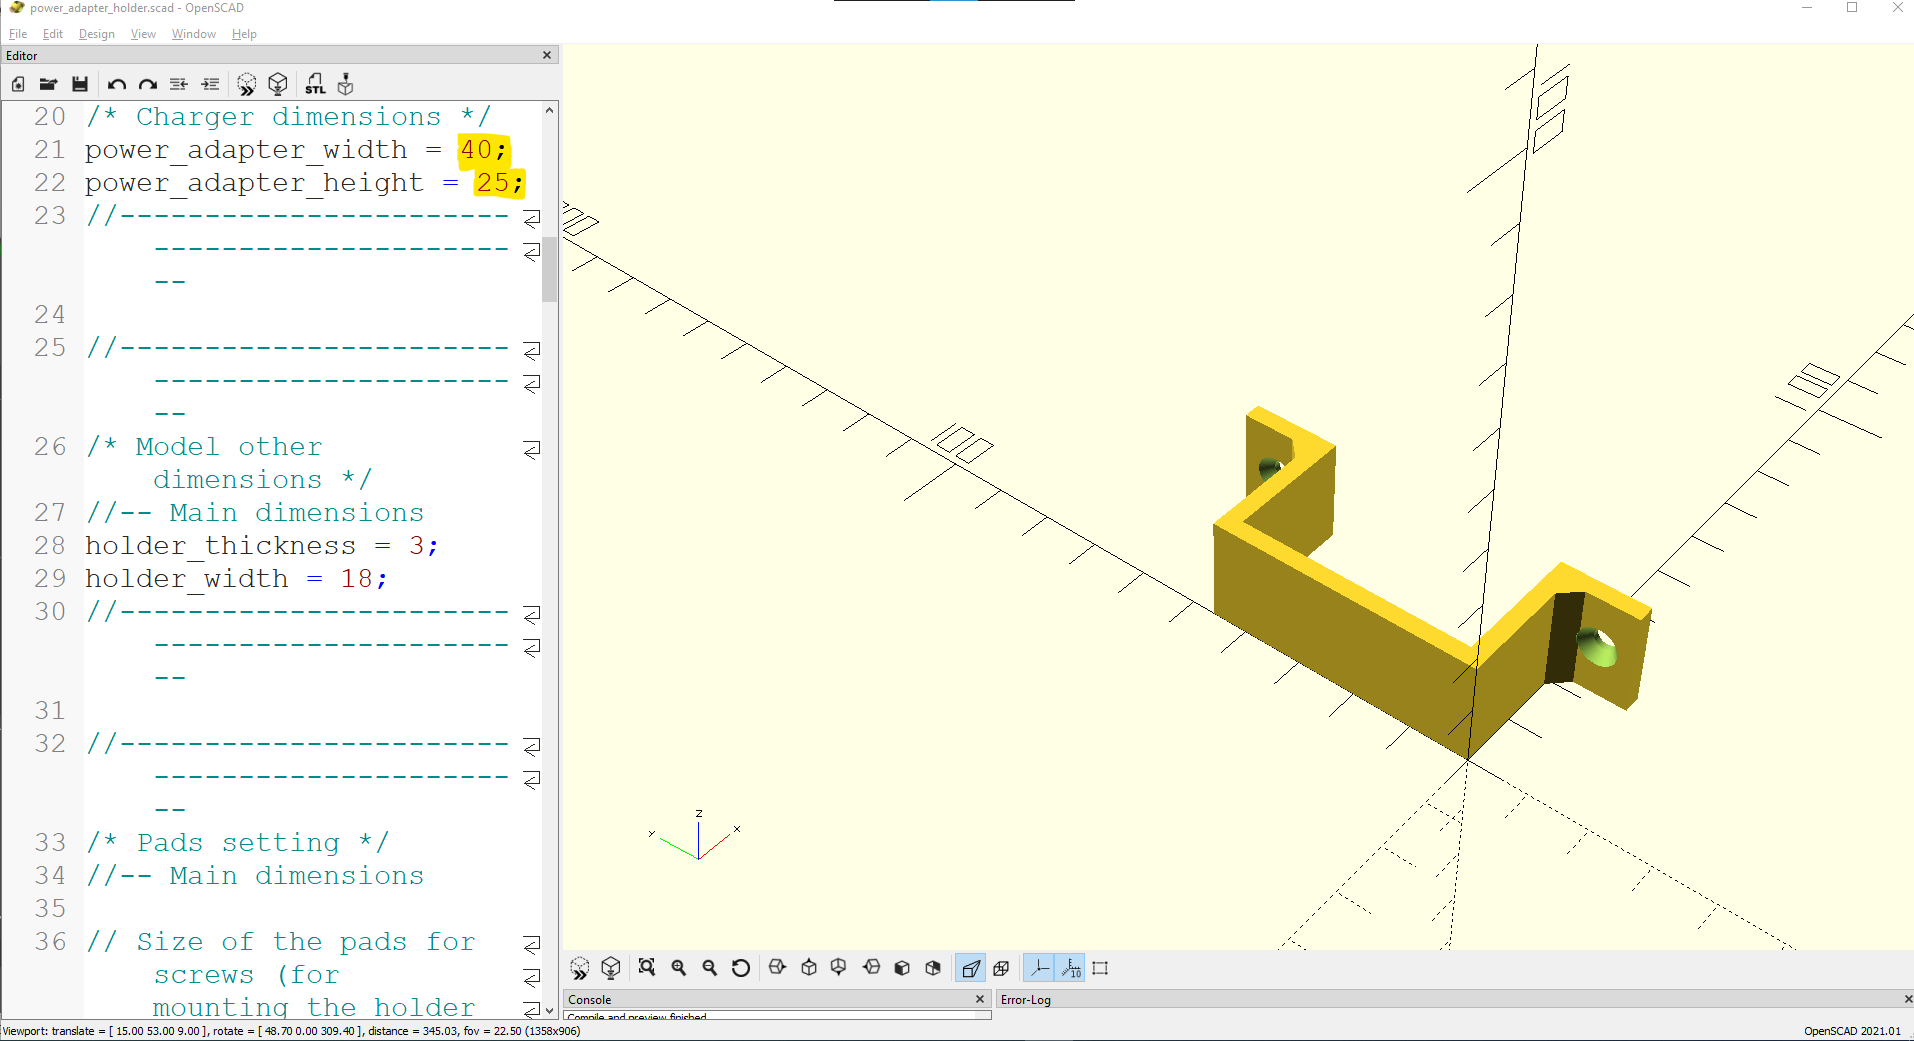Export the design as STL

click(x=315, y=84)
